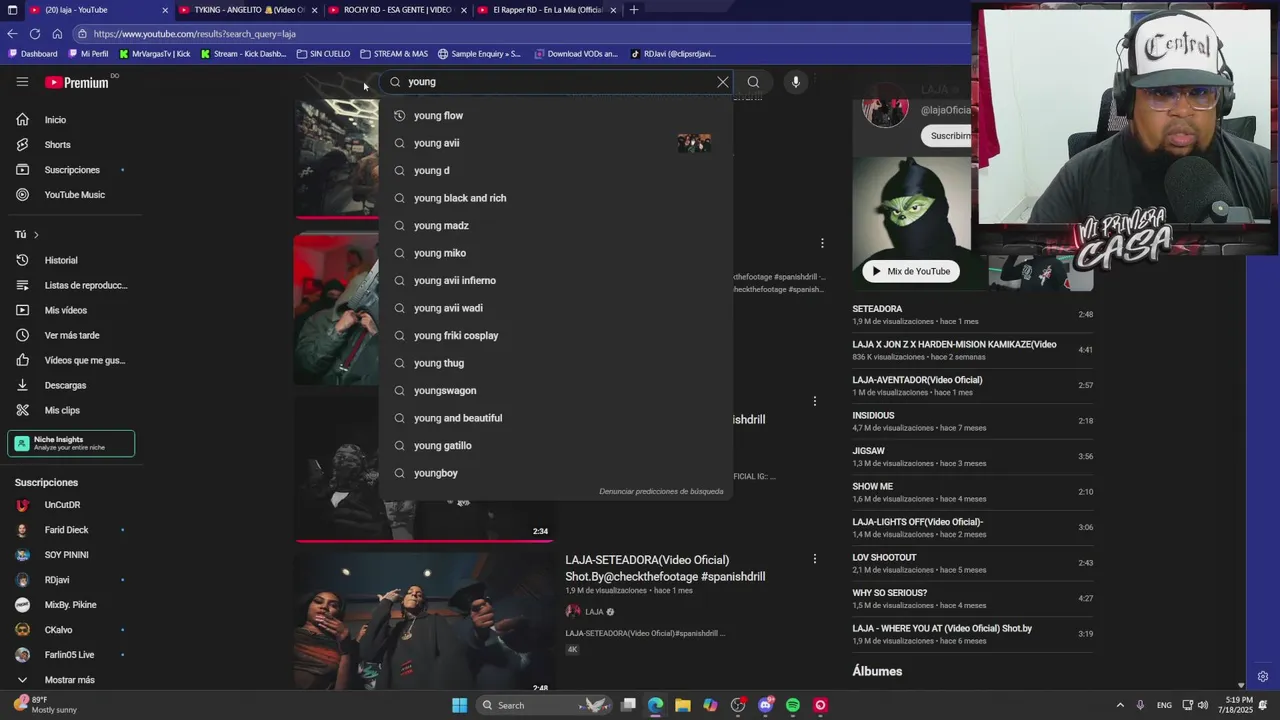Open the Farlin05 Live subscription channel
1280x720 pixels.
tap(68, 655)
